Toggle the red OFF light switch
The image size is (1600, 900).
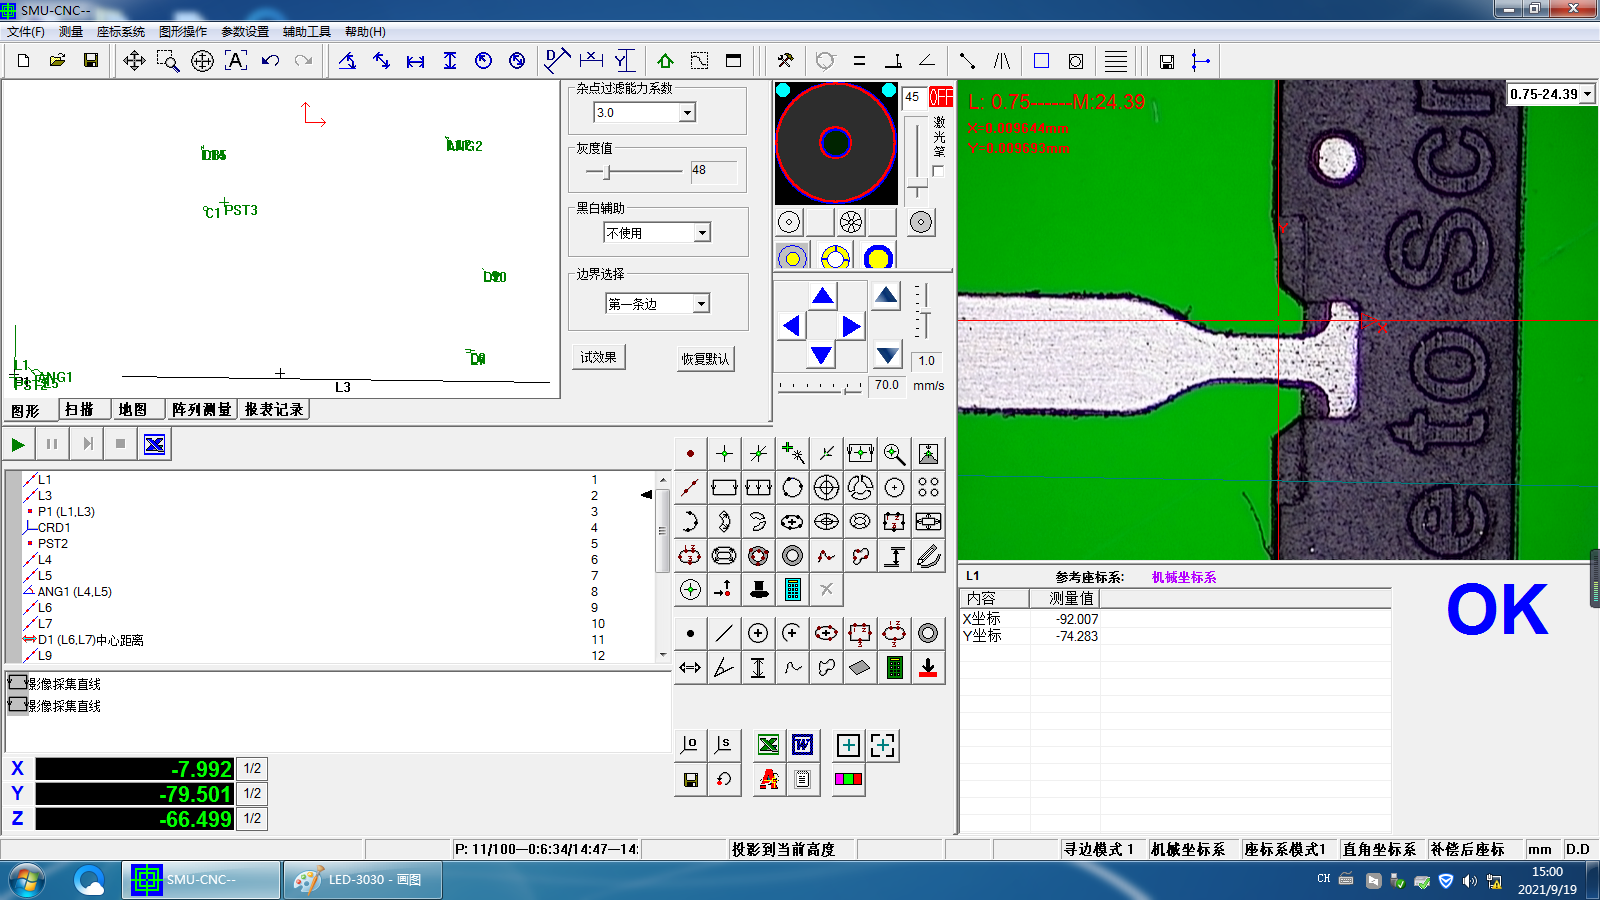[x=940, y=97]
